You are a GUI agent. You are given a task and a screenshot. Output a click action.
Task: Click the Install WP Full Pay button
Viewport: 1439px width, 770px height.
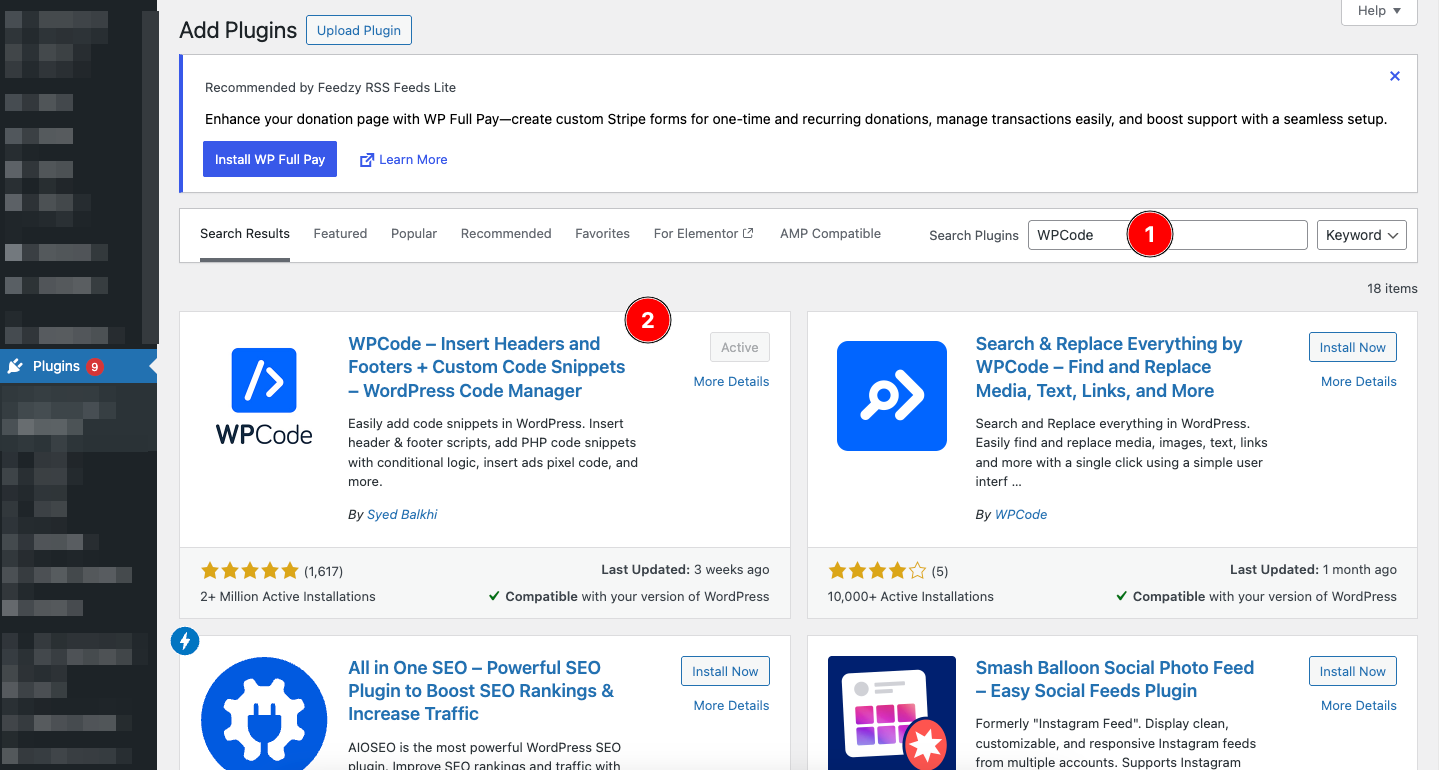(270, 159)
